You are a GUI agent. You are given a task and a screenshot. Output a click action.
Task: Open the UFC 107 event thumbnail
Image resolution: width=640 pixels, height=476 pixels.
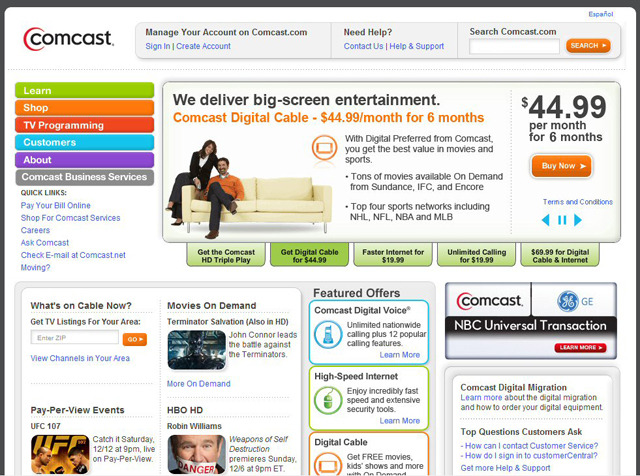(60, 454)
